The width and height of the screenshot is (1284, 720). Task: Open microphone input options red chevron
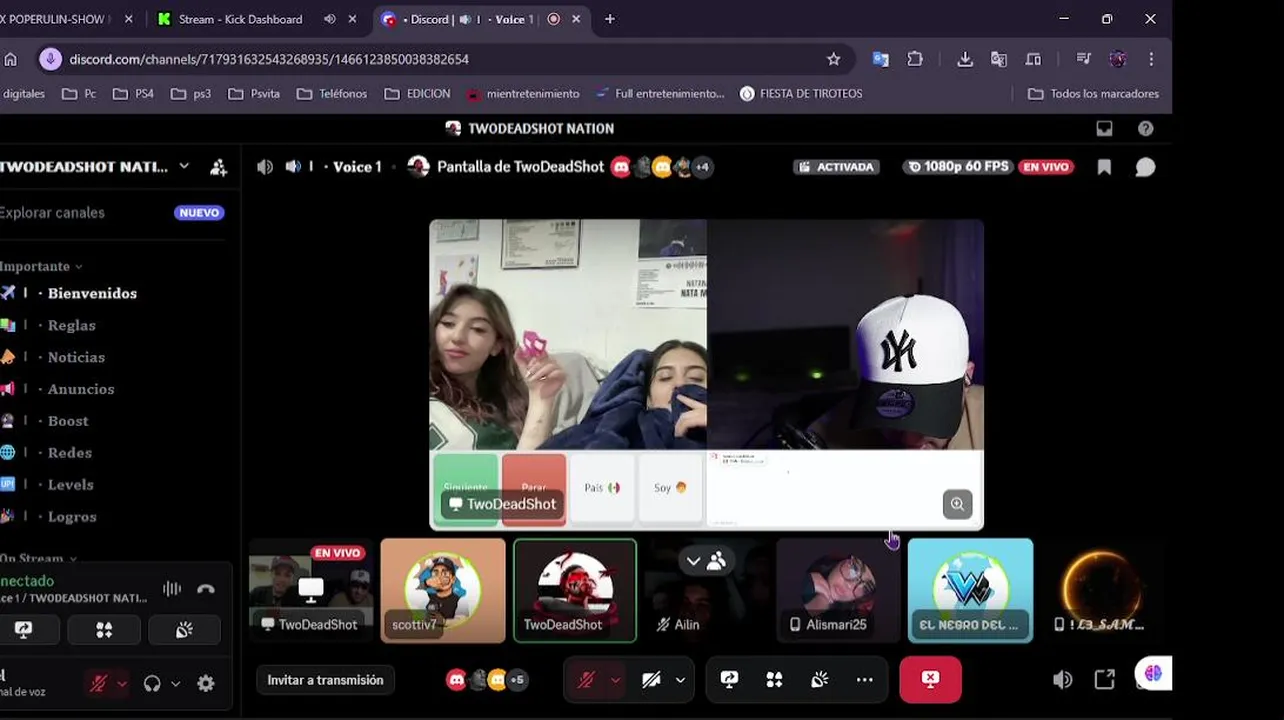click(x=614, y=680)
